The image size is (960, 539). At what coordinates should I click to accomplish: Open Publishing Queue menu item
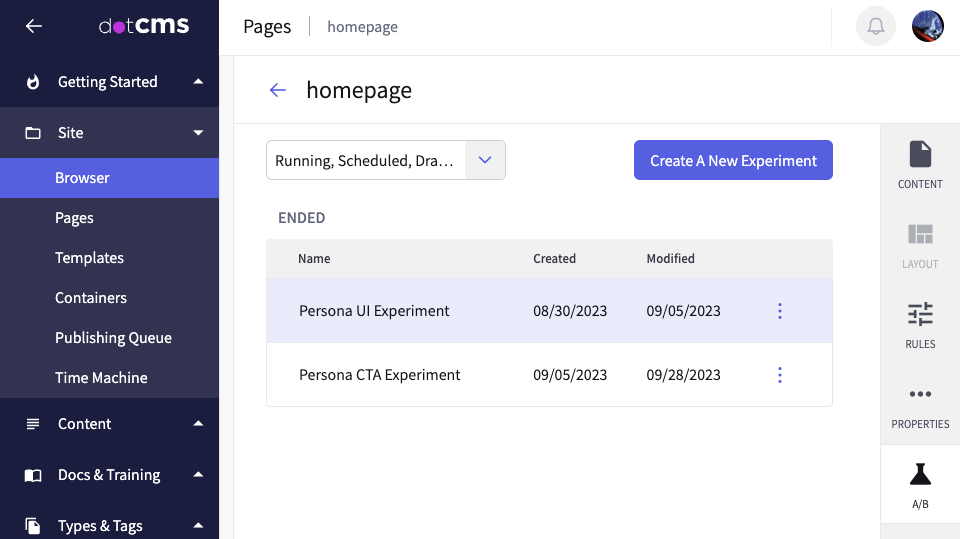click(113, 338)
